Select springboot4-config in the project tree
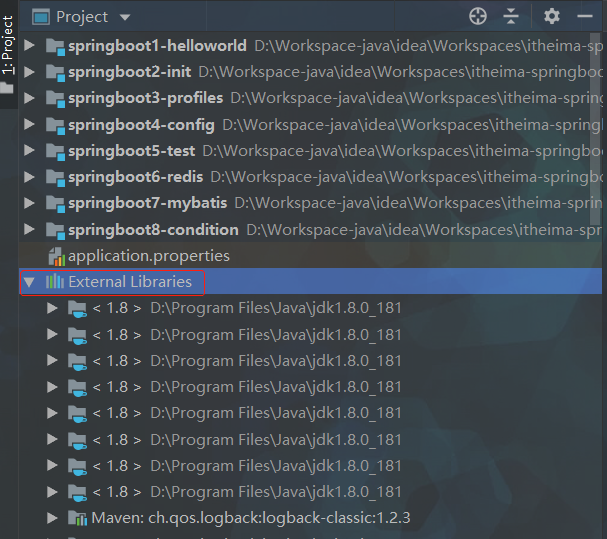607x539 pixels. 141,125
